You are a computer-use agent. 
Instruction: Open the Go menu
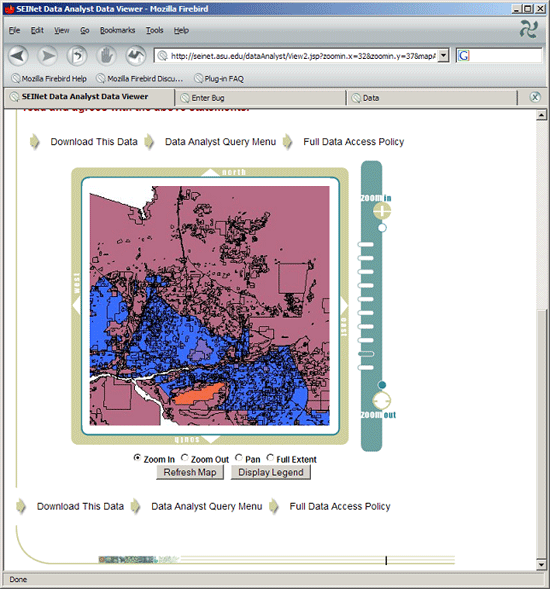point(85,30)
